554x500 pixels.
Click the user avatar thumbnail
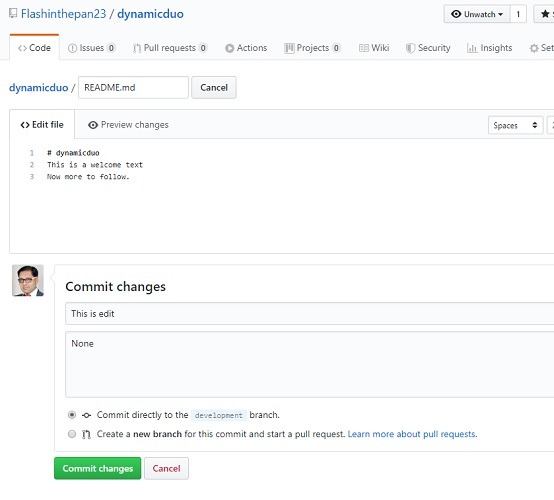tap(28, 280)
